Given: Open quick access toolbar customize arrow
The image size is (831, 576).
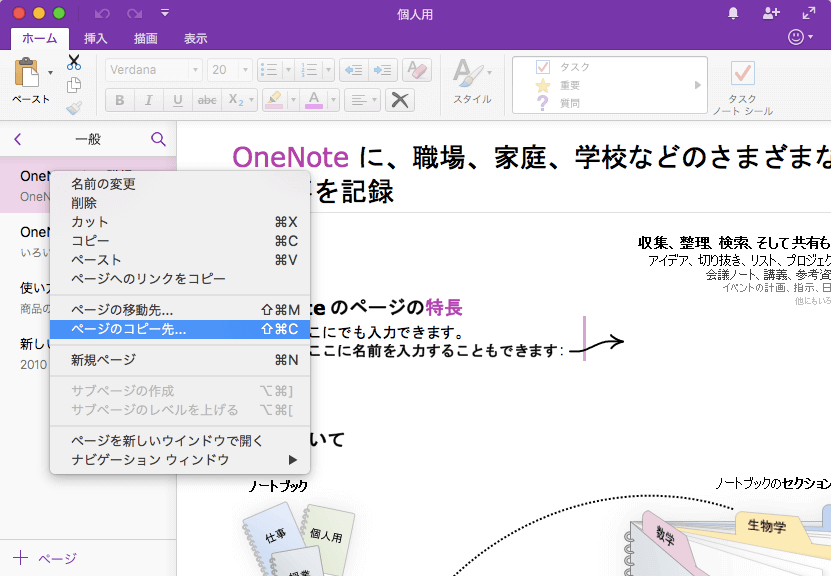Looking at the screenshot, I should tap(165, 13).
